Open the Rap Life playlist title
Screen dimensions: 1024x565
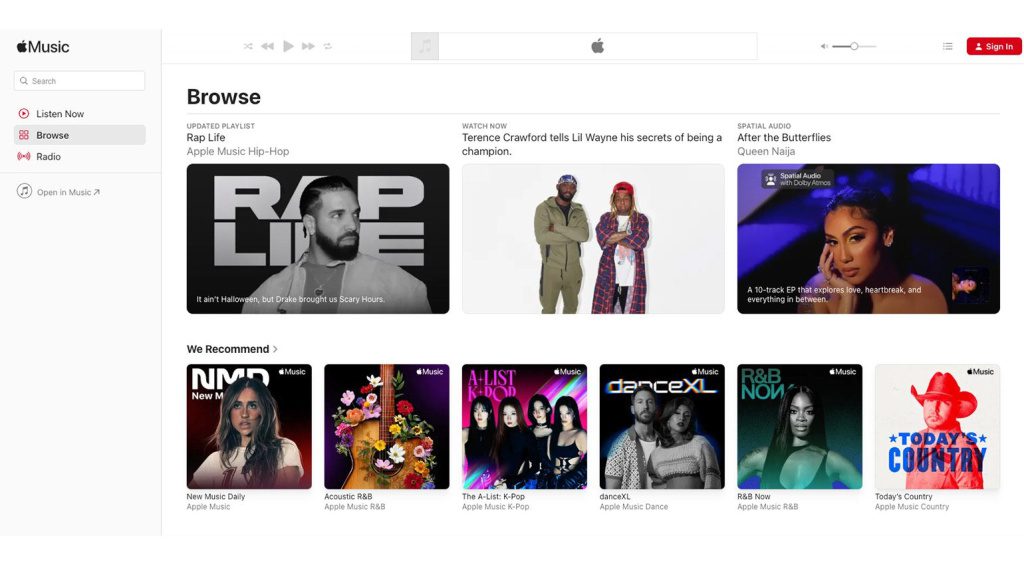(206, 138)
